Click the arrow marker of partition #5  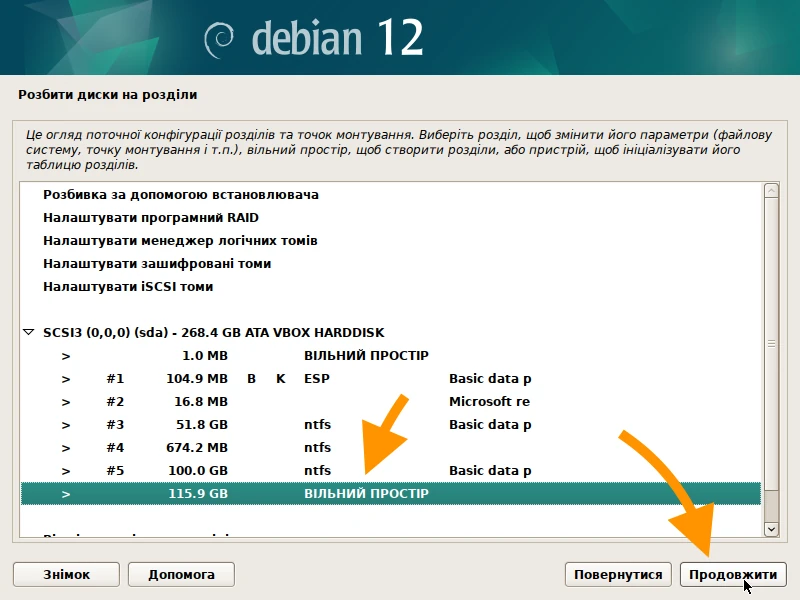[66, 471]
